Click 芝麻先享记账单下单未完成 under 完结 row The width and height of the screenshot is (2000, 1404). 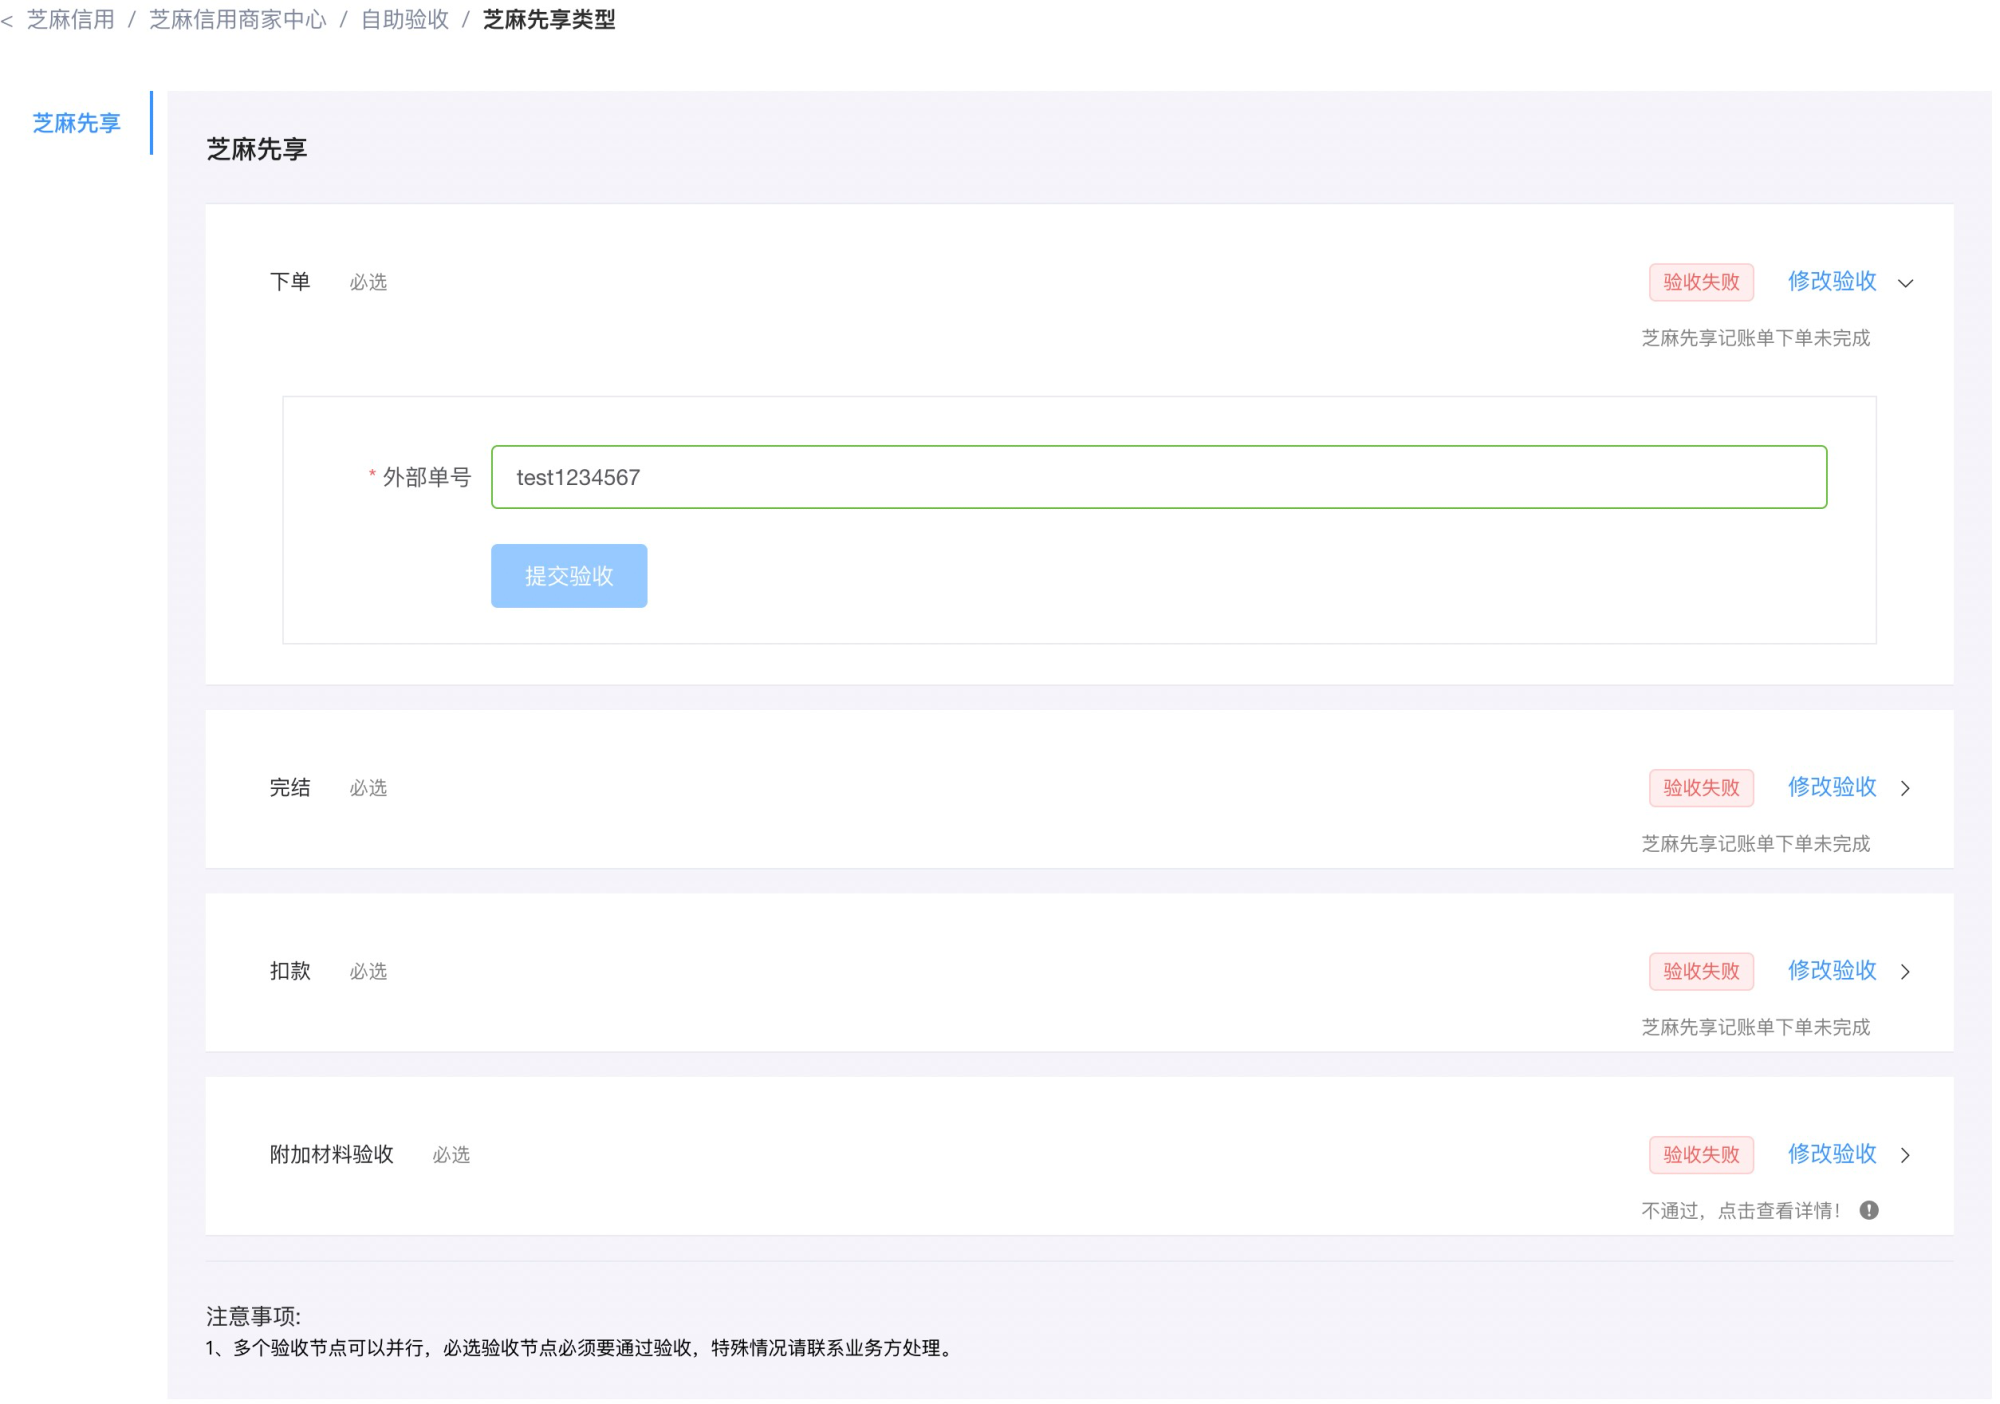pyautogui.click(x=1756, y=844)
